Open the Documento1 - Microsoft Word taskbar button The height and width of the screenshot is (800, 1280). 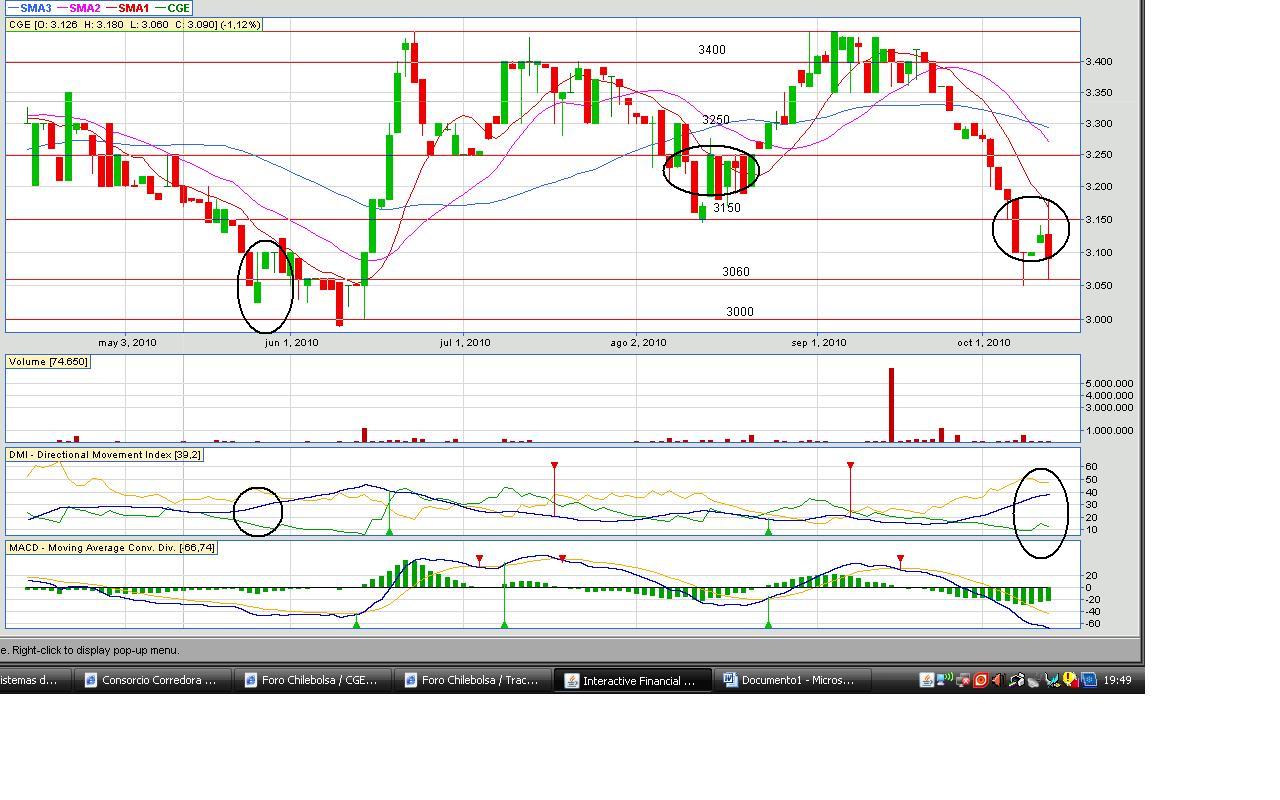[x=792, y=680]
